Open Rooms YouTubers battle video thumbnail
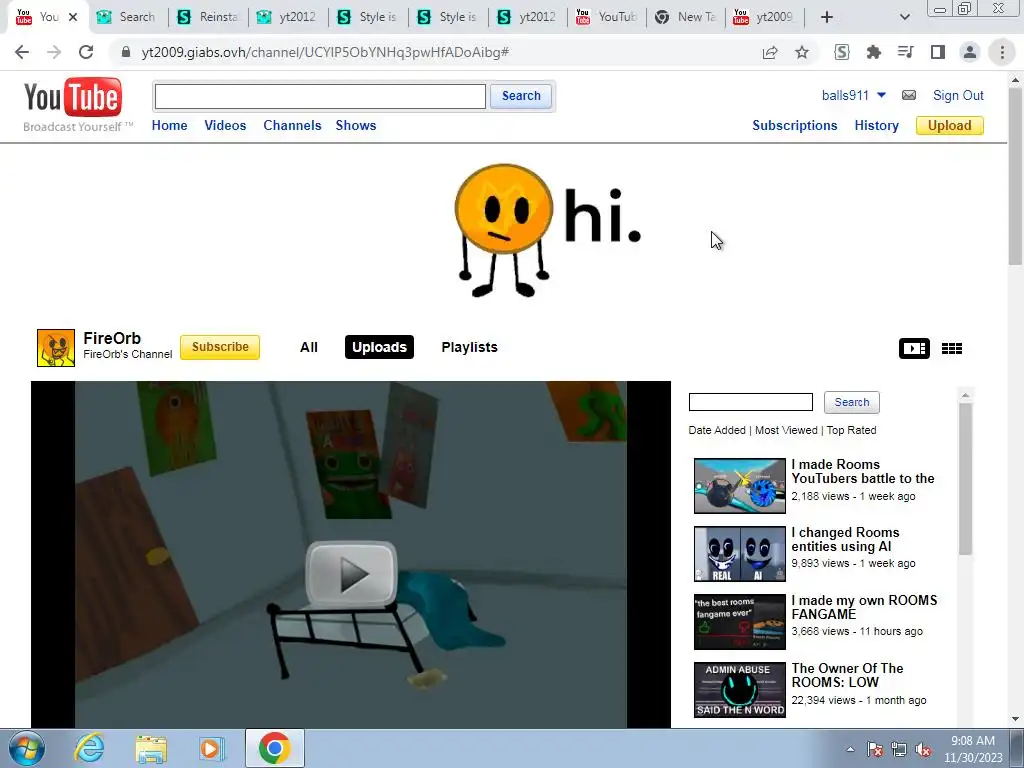 click(x=740, y=486)
